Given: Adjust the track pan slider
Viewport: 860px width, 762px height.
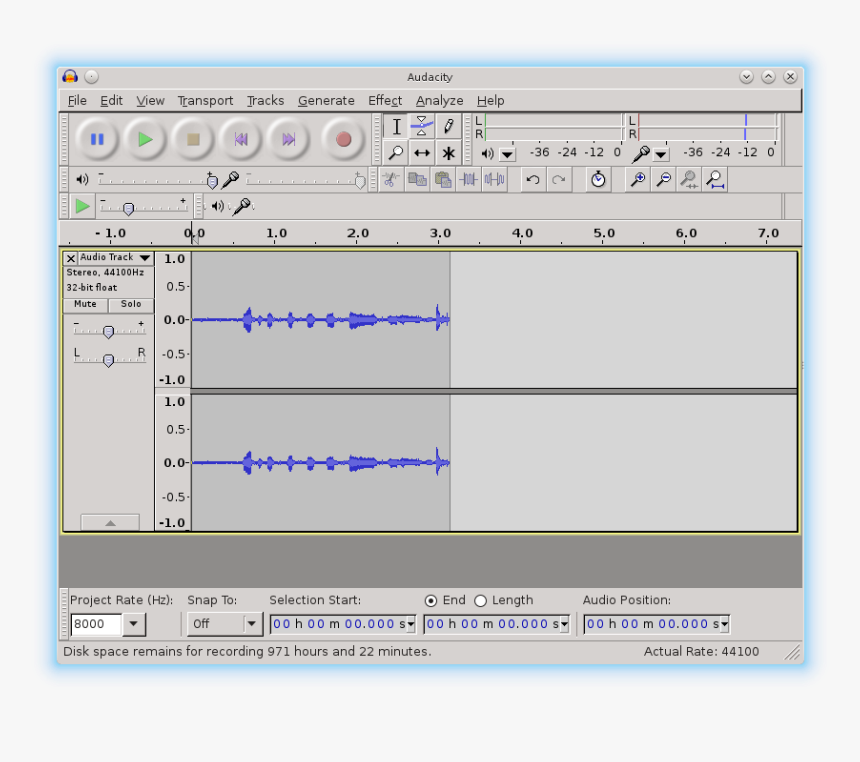Looking at the screenshot, I should [109, 360].
